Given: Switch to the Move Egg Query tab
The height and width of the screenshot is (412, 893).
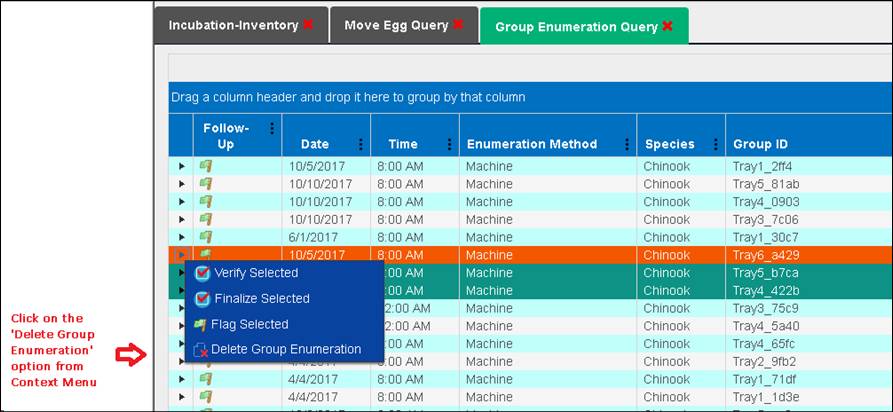Looking at the screenshot, I should click(396, 25).
